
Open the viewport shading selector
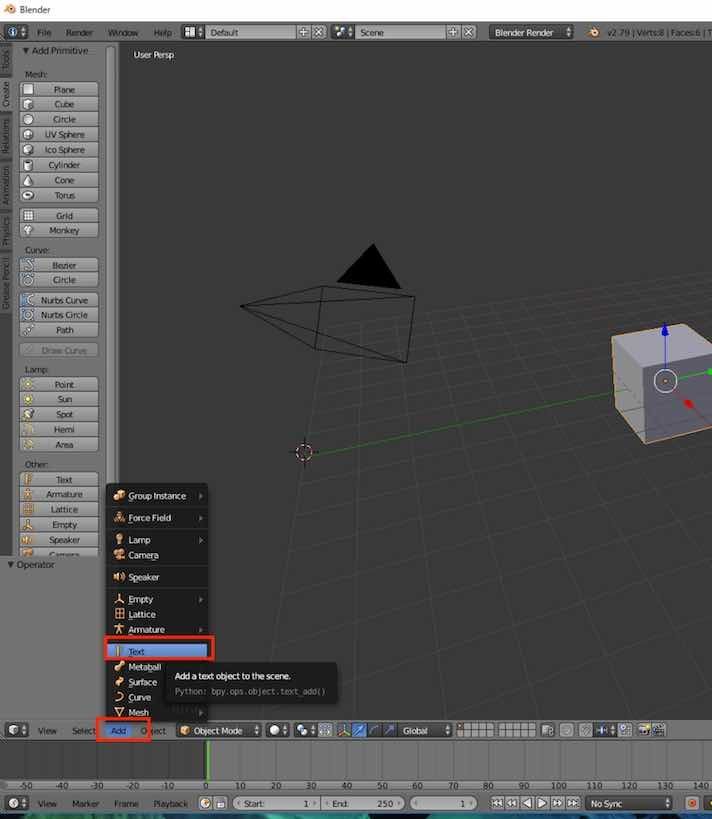pos(277,730)
